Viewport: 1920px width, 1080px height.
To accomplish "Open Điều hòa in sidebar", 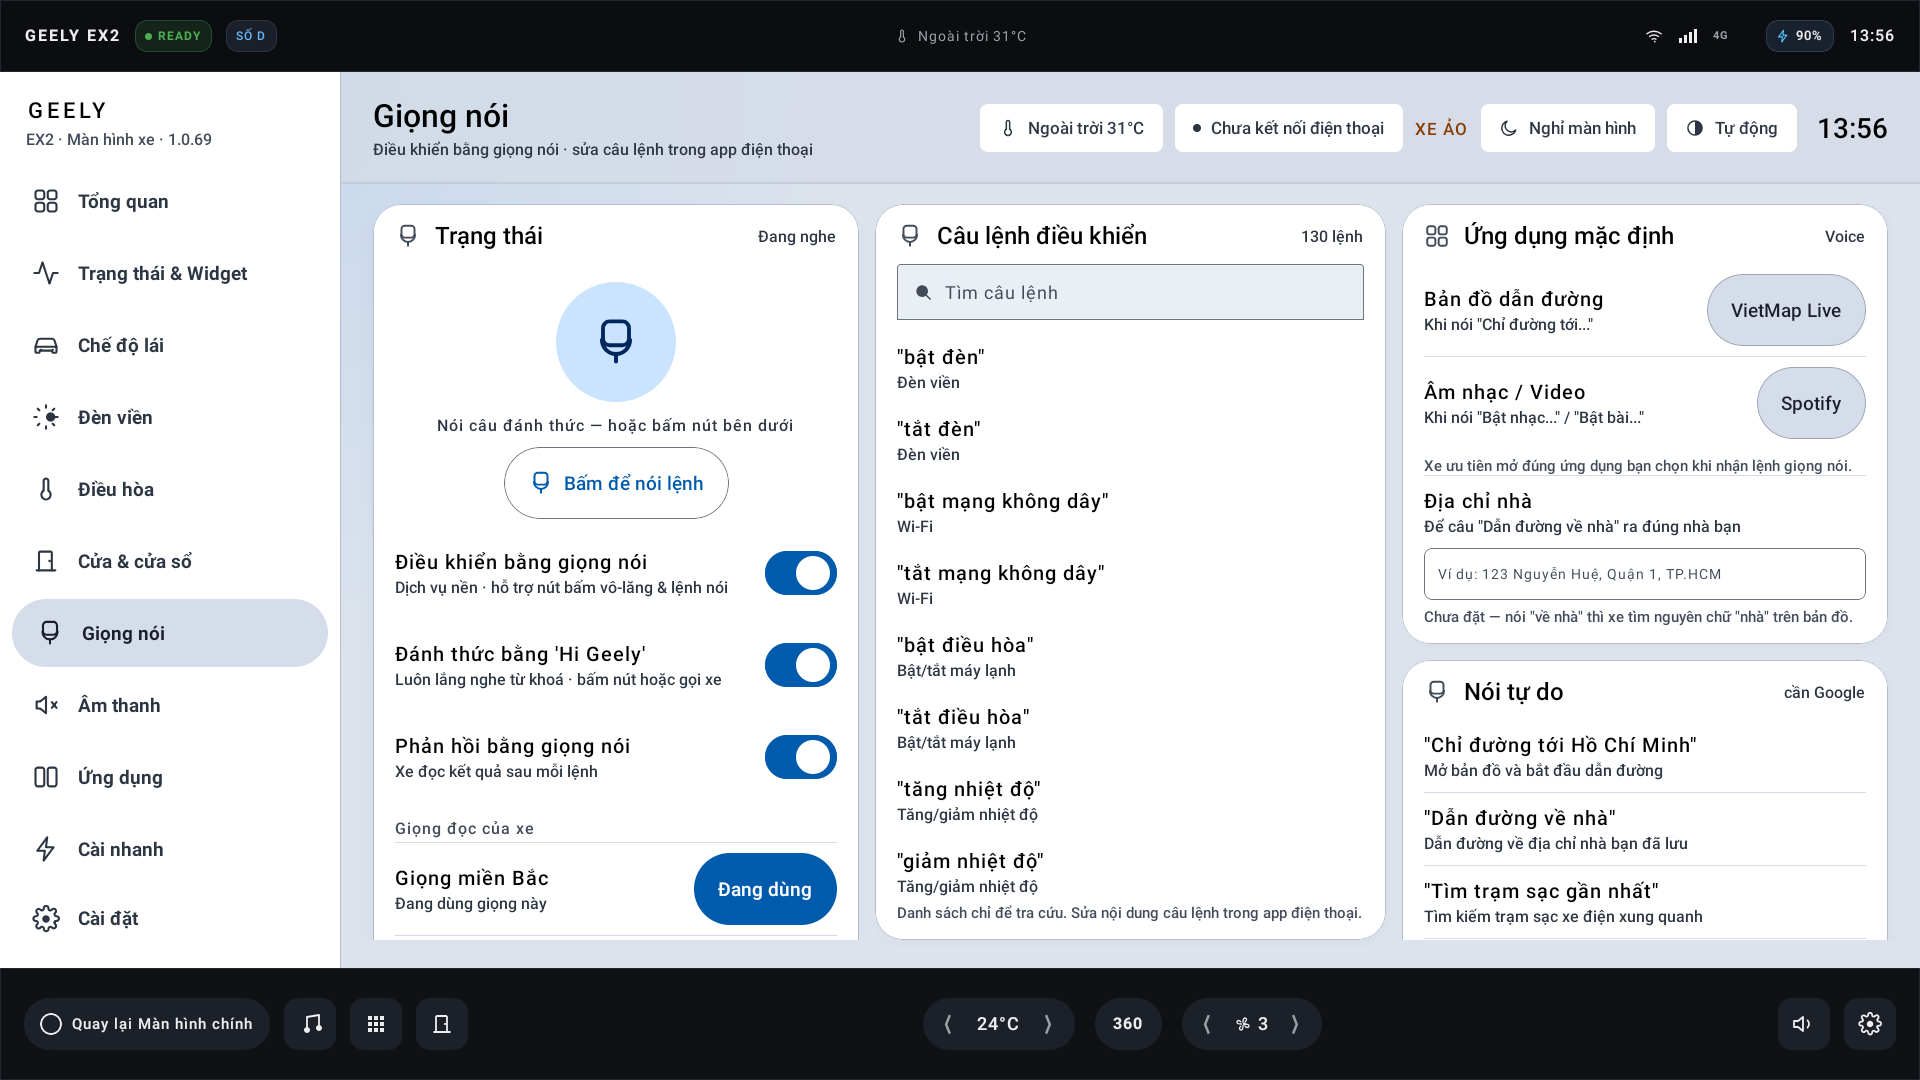I will click(170, 489).
